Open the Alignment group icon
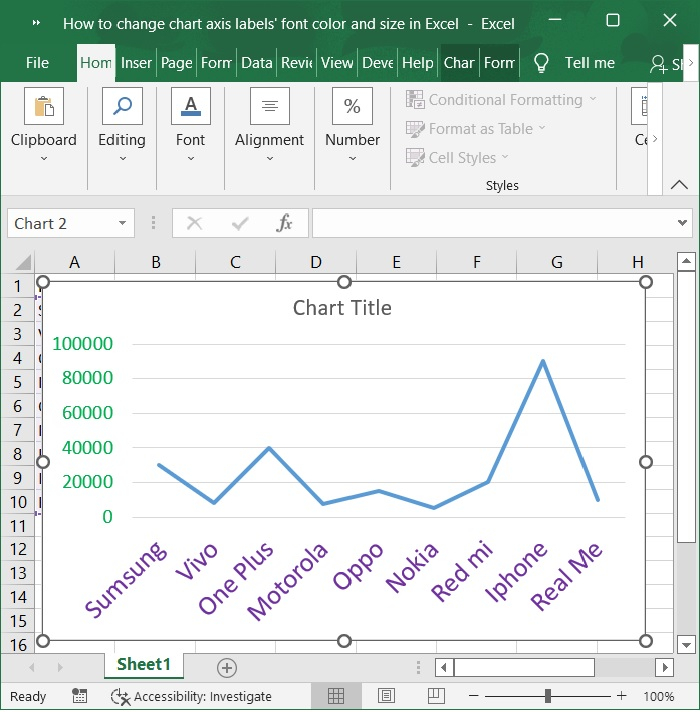Screen dimensions: 700x712 point(270,106)
